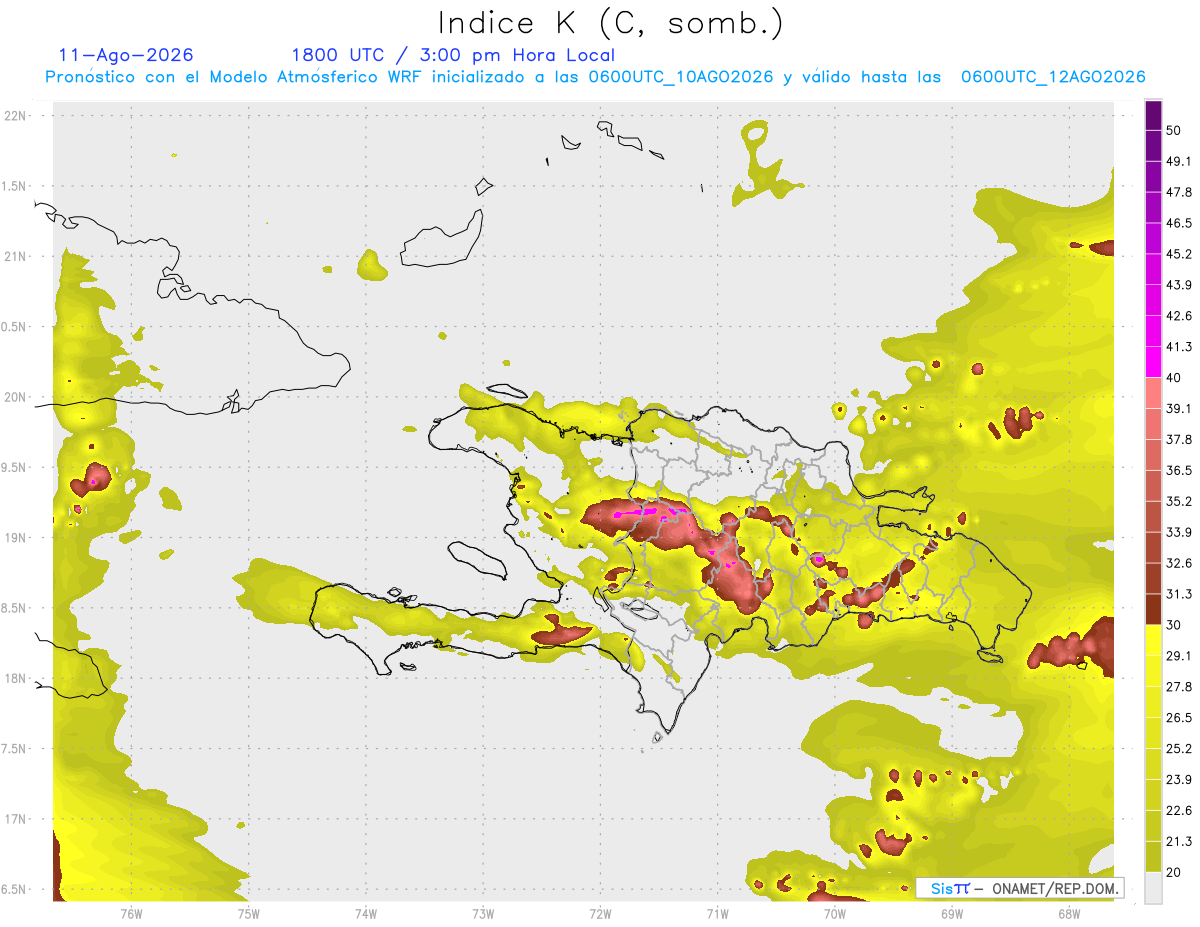The width and height of the screenshot is (1200, 927).
Task: Pick the light gray swatch below 20
Action: point(1153,888)
